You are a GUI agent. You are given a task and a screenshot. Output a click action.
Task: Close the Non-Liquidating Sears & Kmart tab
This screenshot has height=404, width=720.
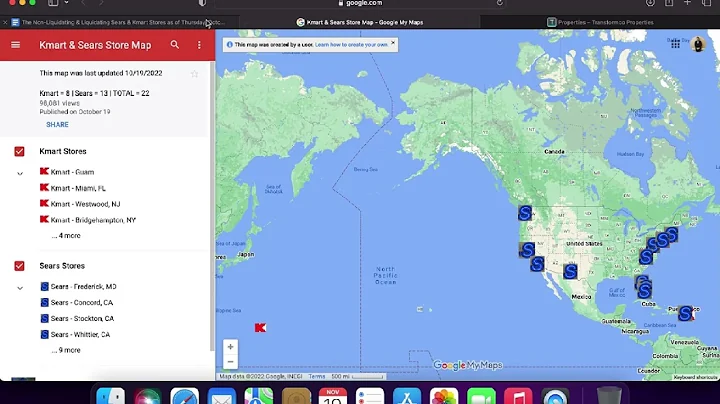pyautogui.click(x=5, y=22)
